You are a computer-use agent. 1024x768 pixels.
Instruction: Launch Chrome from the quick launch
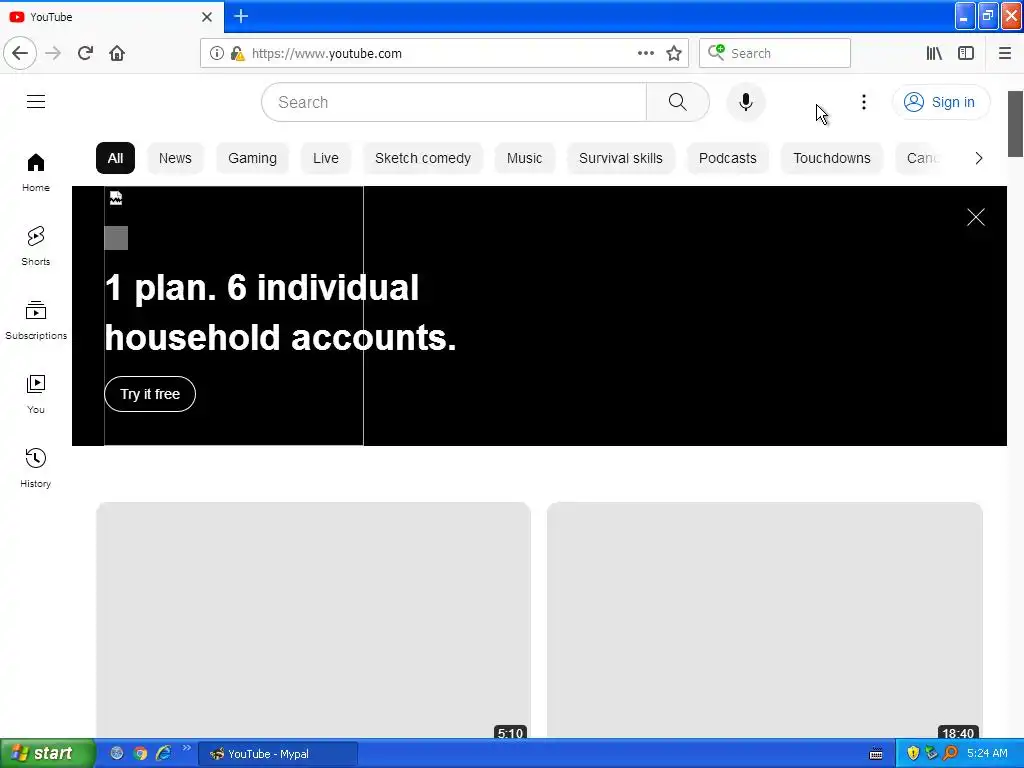pos(140,753)
